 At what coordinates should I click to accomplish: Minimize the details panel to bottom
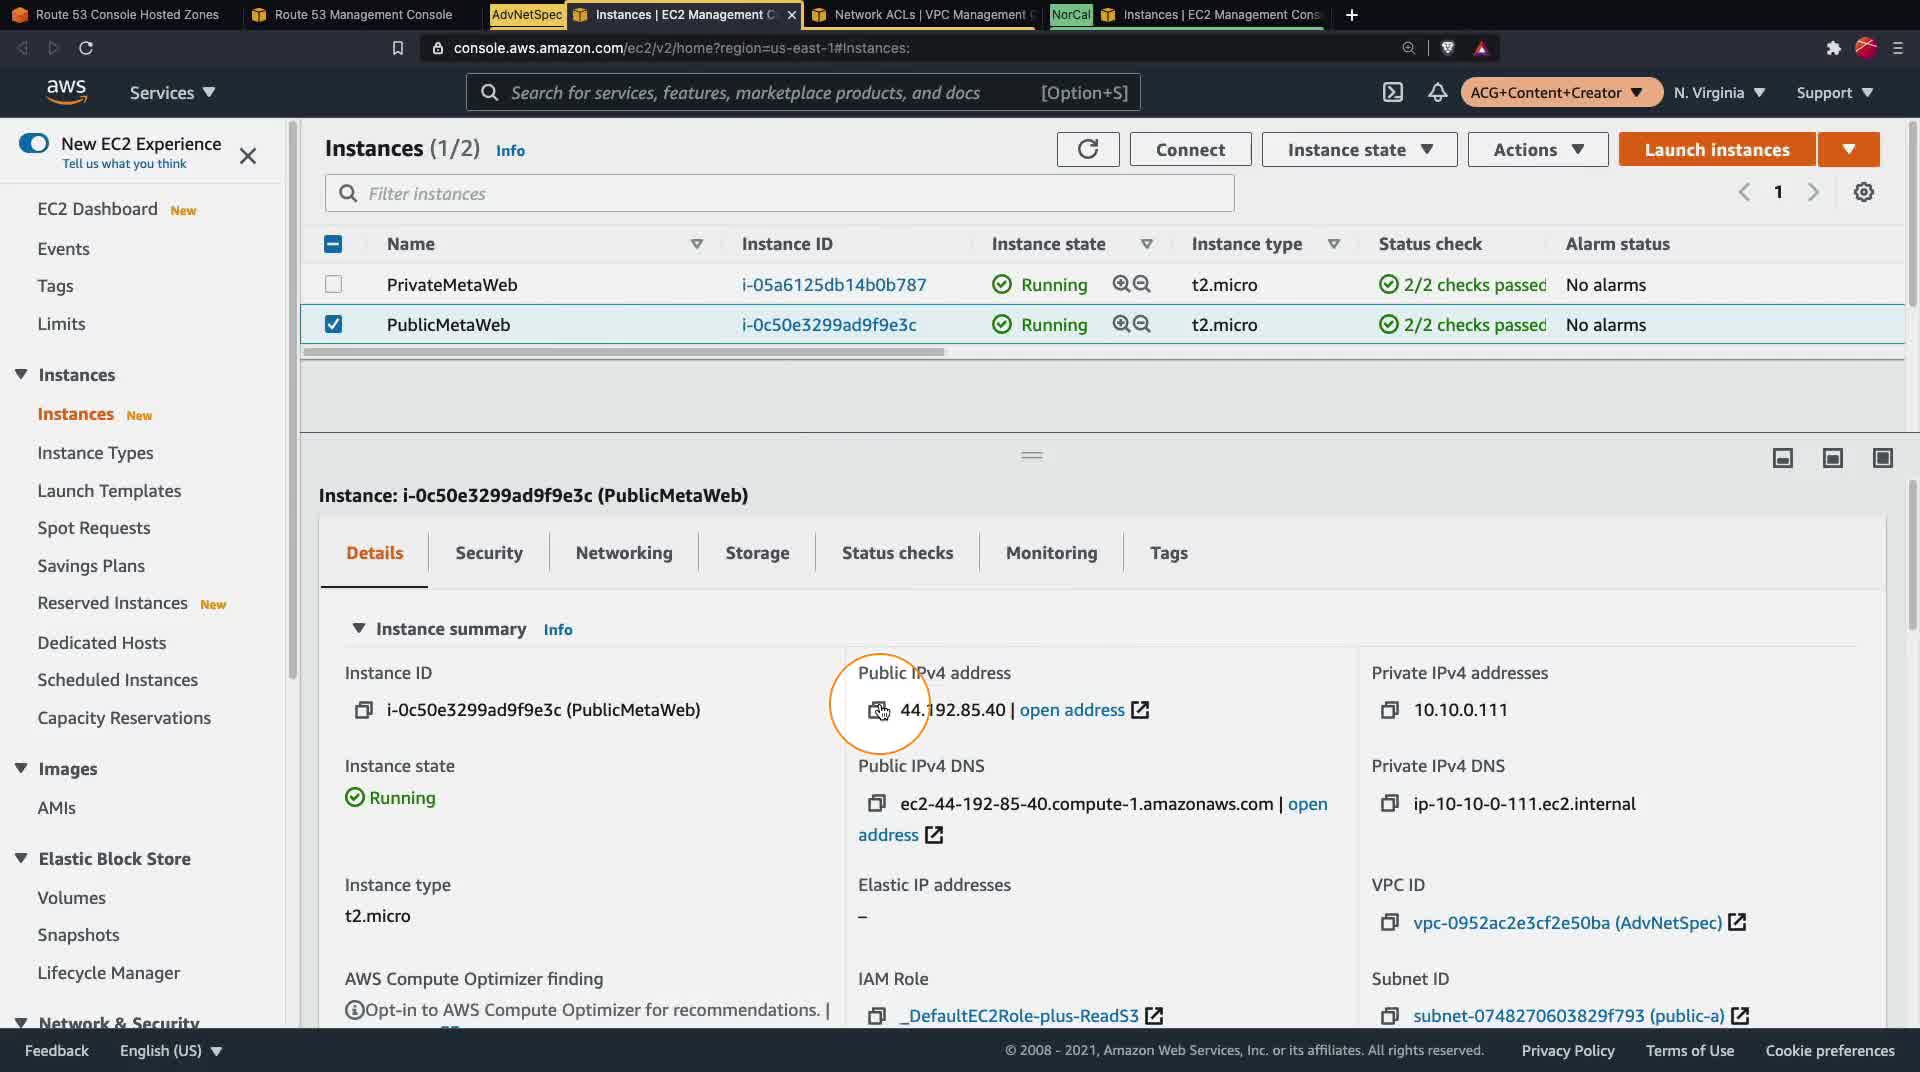1783,458
